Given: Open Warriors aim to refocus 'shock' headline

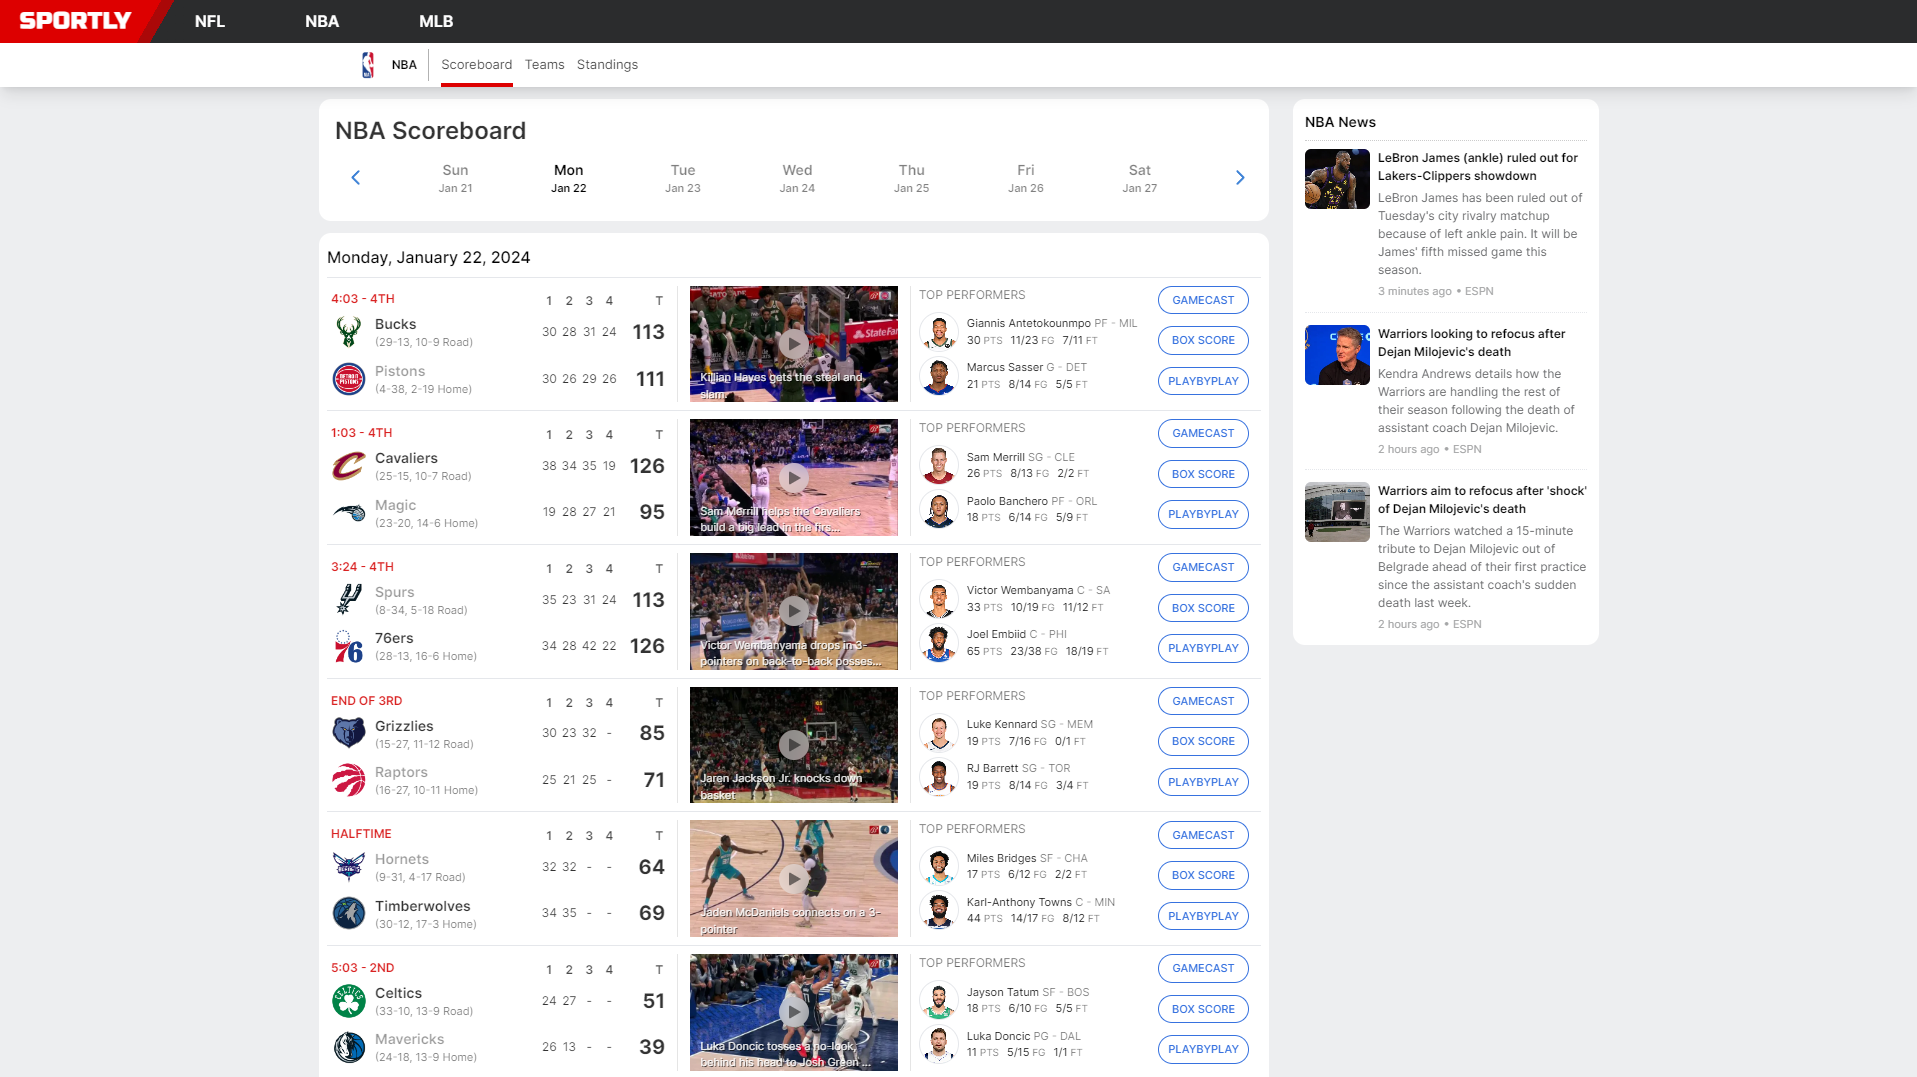Looking at the screenshot, I should click(x=1482, y=500).
